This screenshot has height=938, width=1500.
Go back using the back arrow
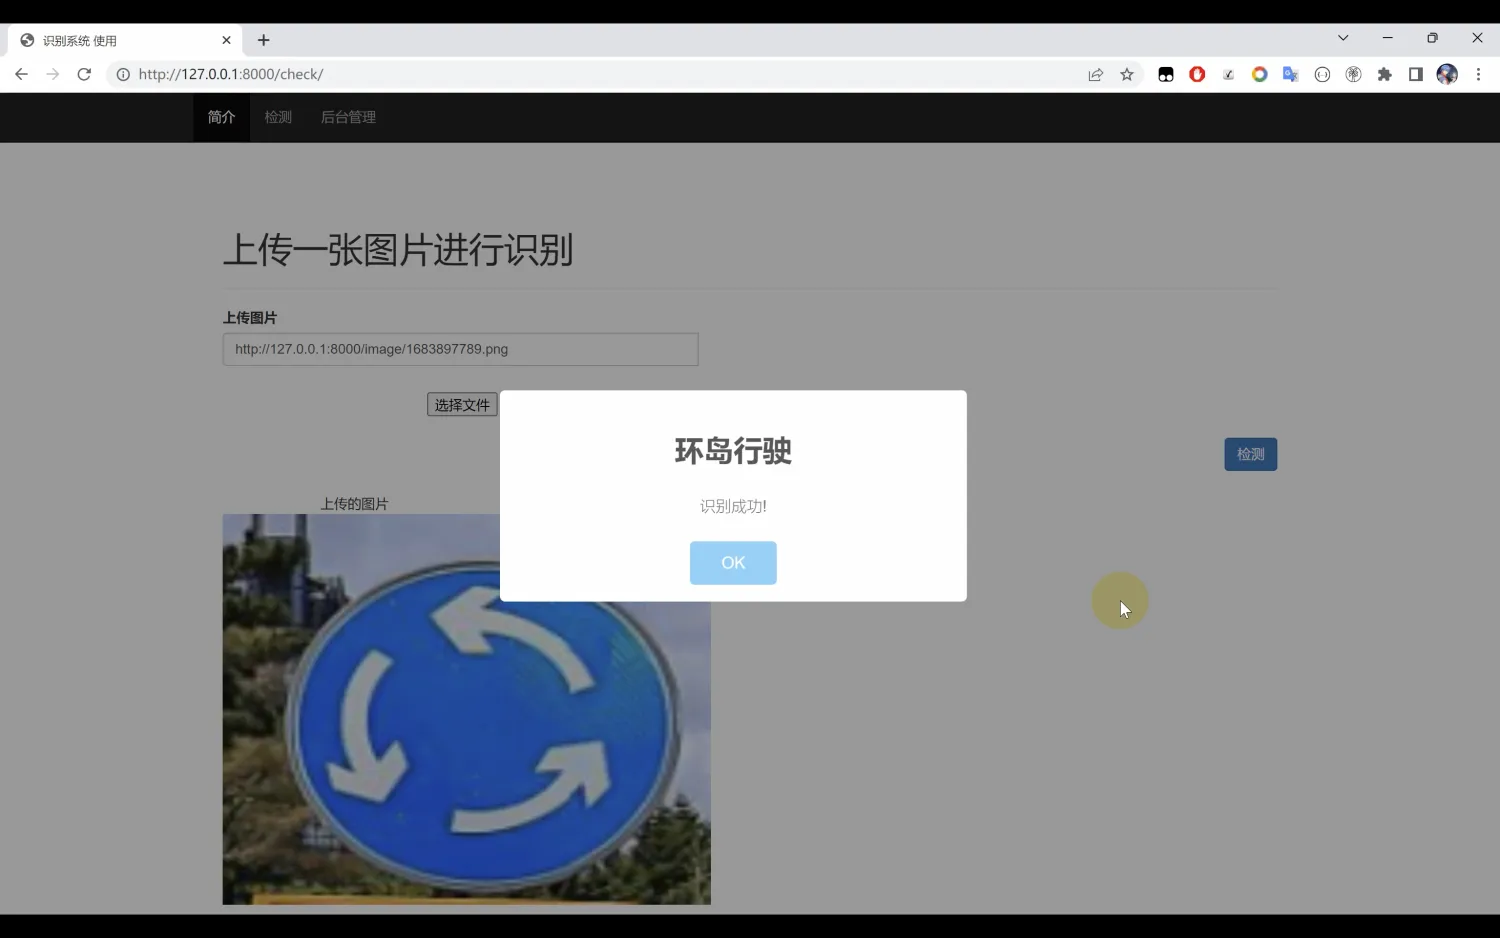21,74
